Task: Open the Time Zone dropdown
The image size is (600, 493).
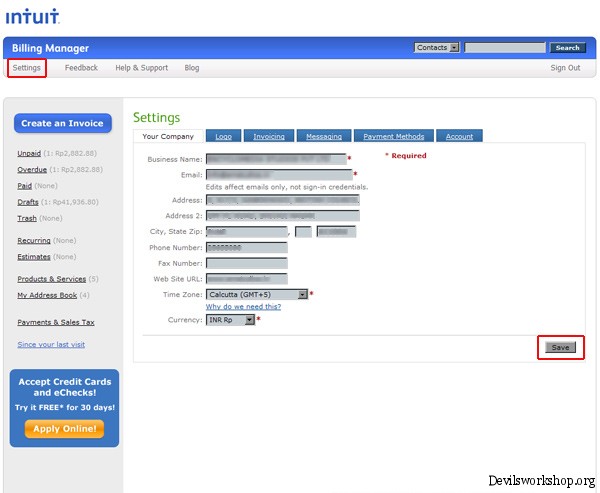Action: 257,294
